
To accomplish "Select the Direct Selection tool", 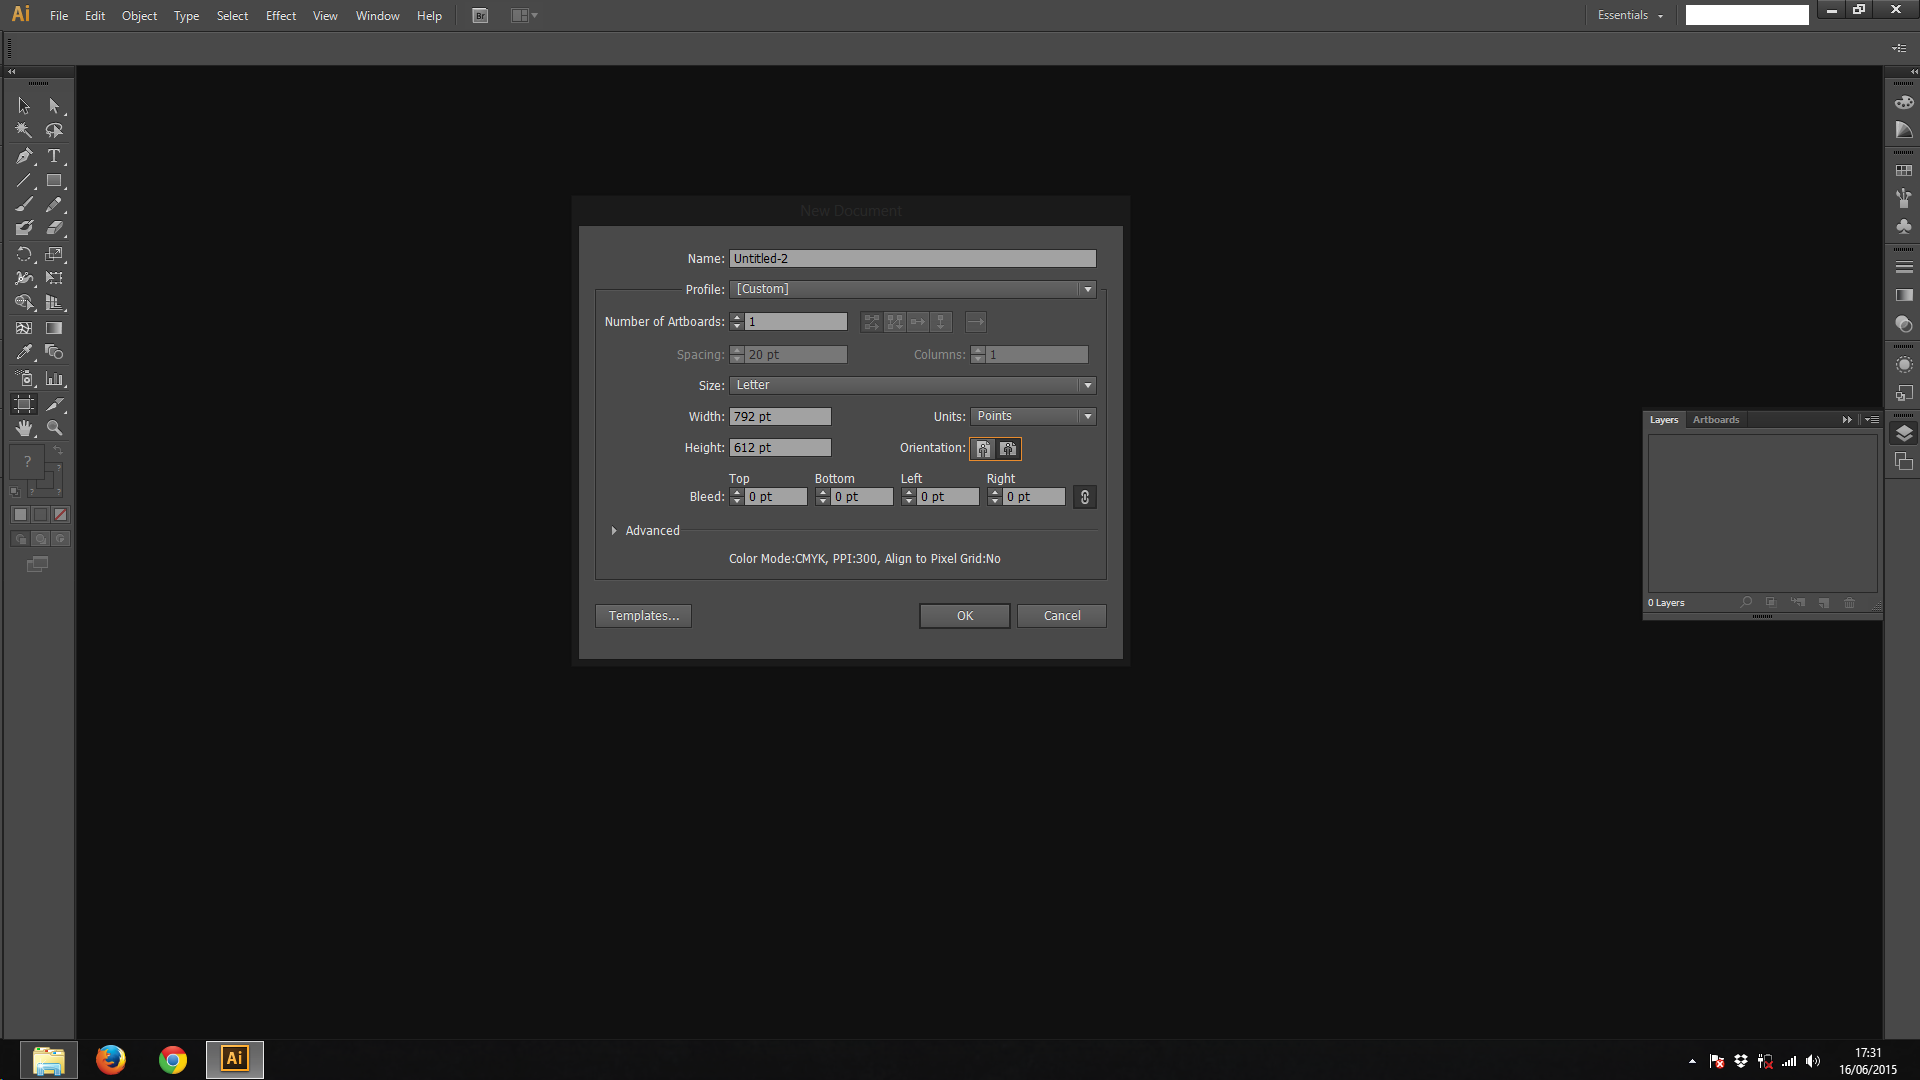I will point(55,105).
